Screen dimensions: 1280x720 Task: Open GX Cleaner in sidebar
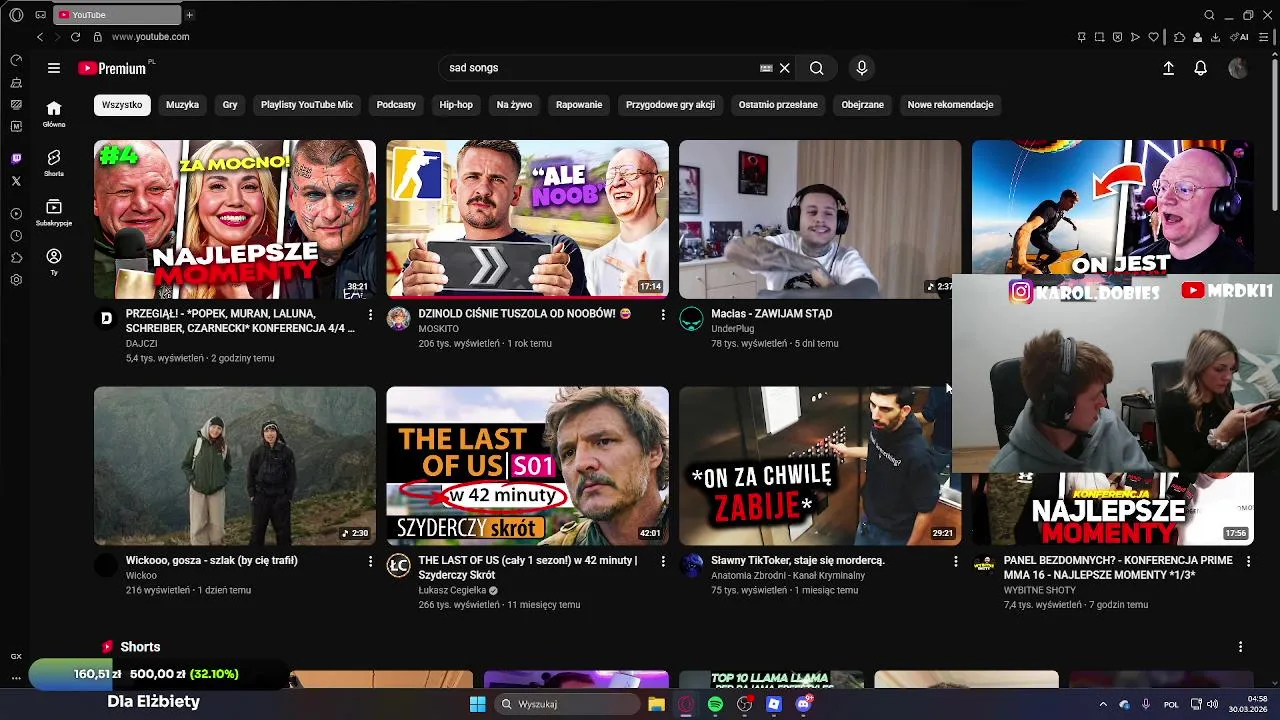click(x=16, y=83)
